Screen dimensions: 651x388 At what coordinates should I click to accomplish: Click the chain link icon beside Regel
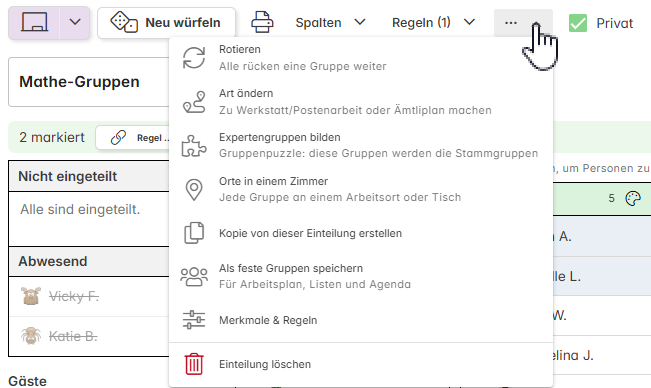118,137
